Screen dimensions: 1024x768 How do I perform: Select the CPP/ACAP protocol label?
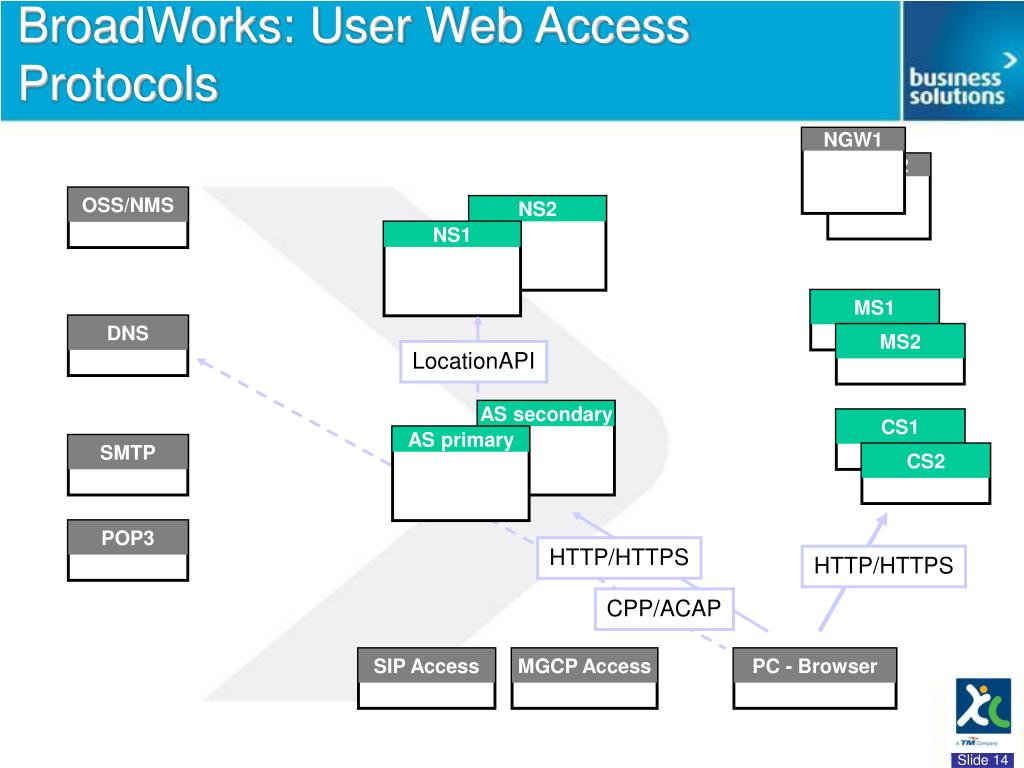point(664,609)
